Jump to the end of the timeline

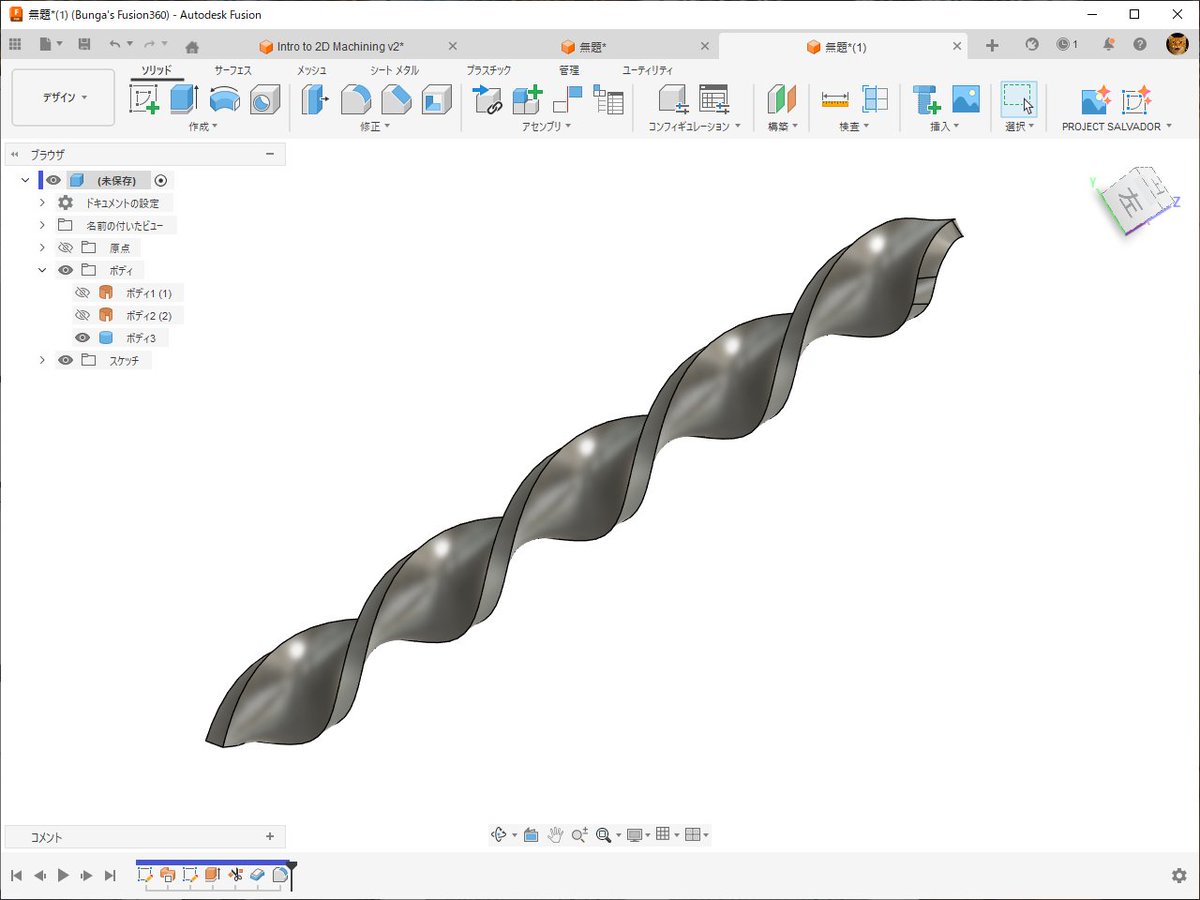[x=110, y=875]
